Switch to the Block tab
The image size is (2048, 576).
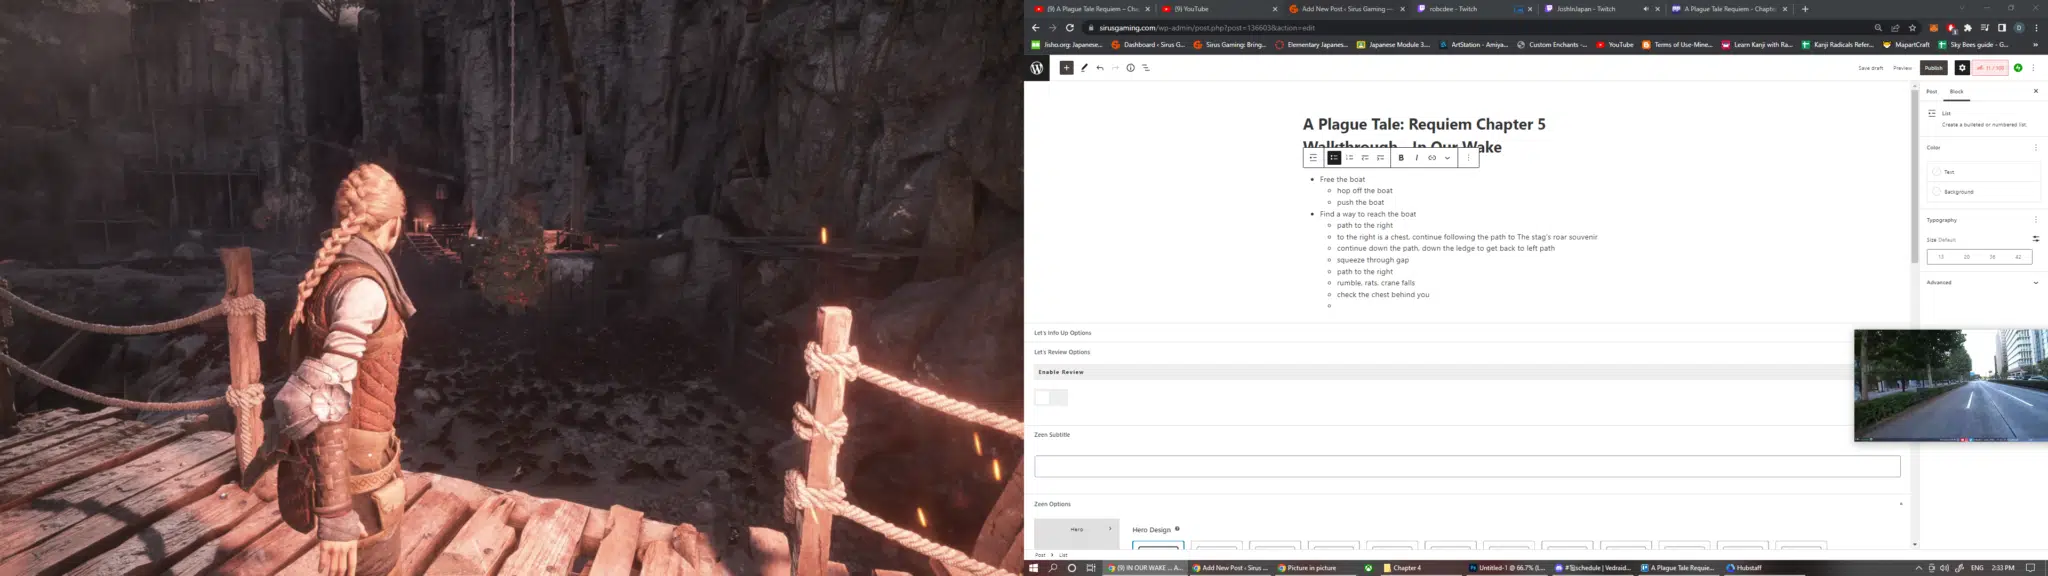(1956, 91)
